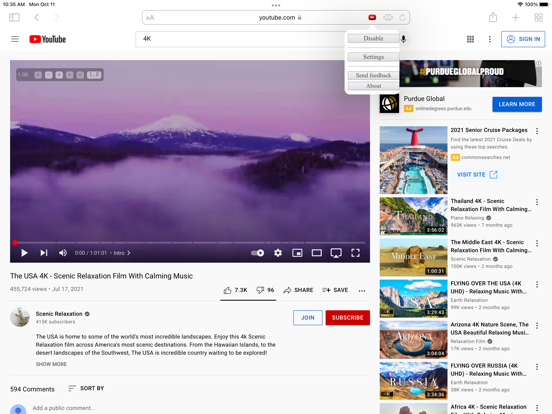Open a new tab with the plus icon

click(x=515, y=17)
